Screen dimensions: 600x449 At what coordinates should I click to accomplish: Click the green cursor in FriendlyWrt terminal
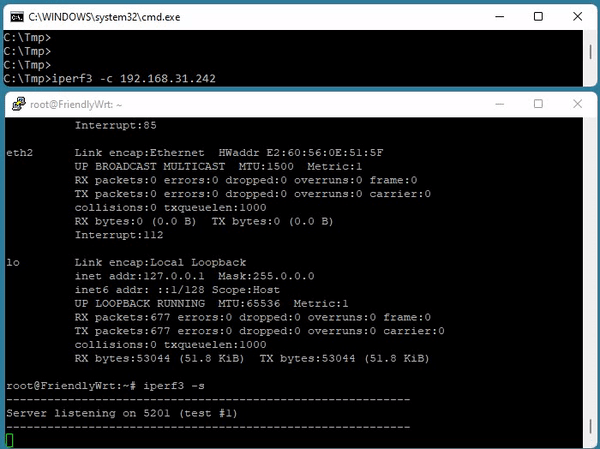pyautogui.click(x=10, y=439)
